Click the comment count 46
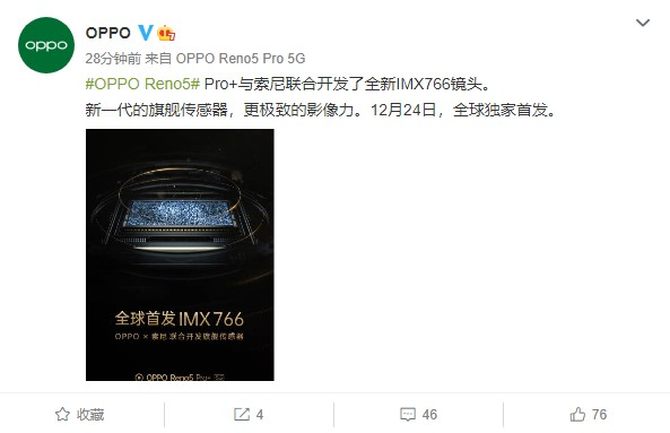 429,414
